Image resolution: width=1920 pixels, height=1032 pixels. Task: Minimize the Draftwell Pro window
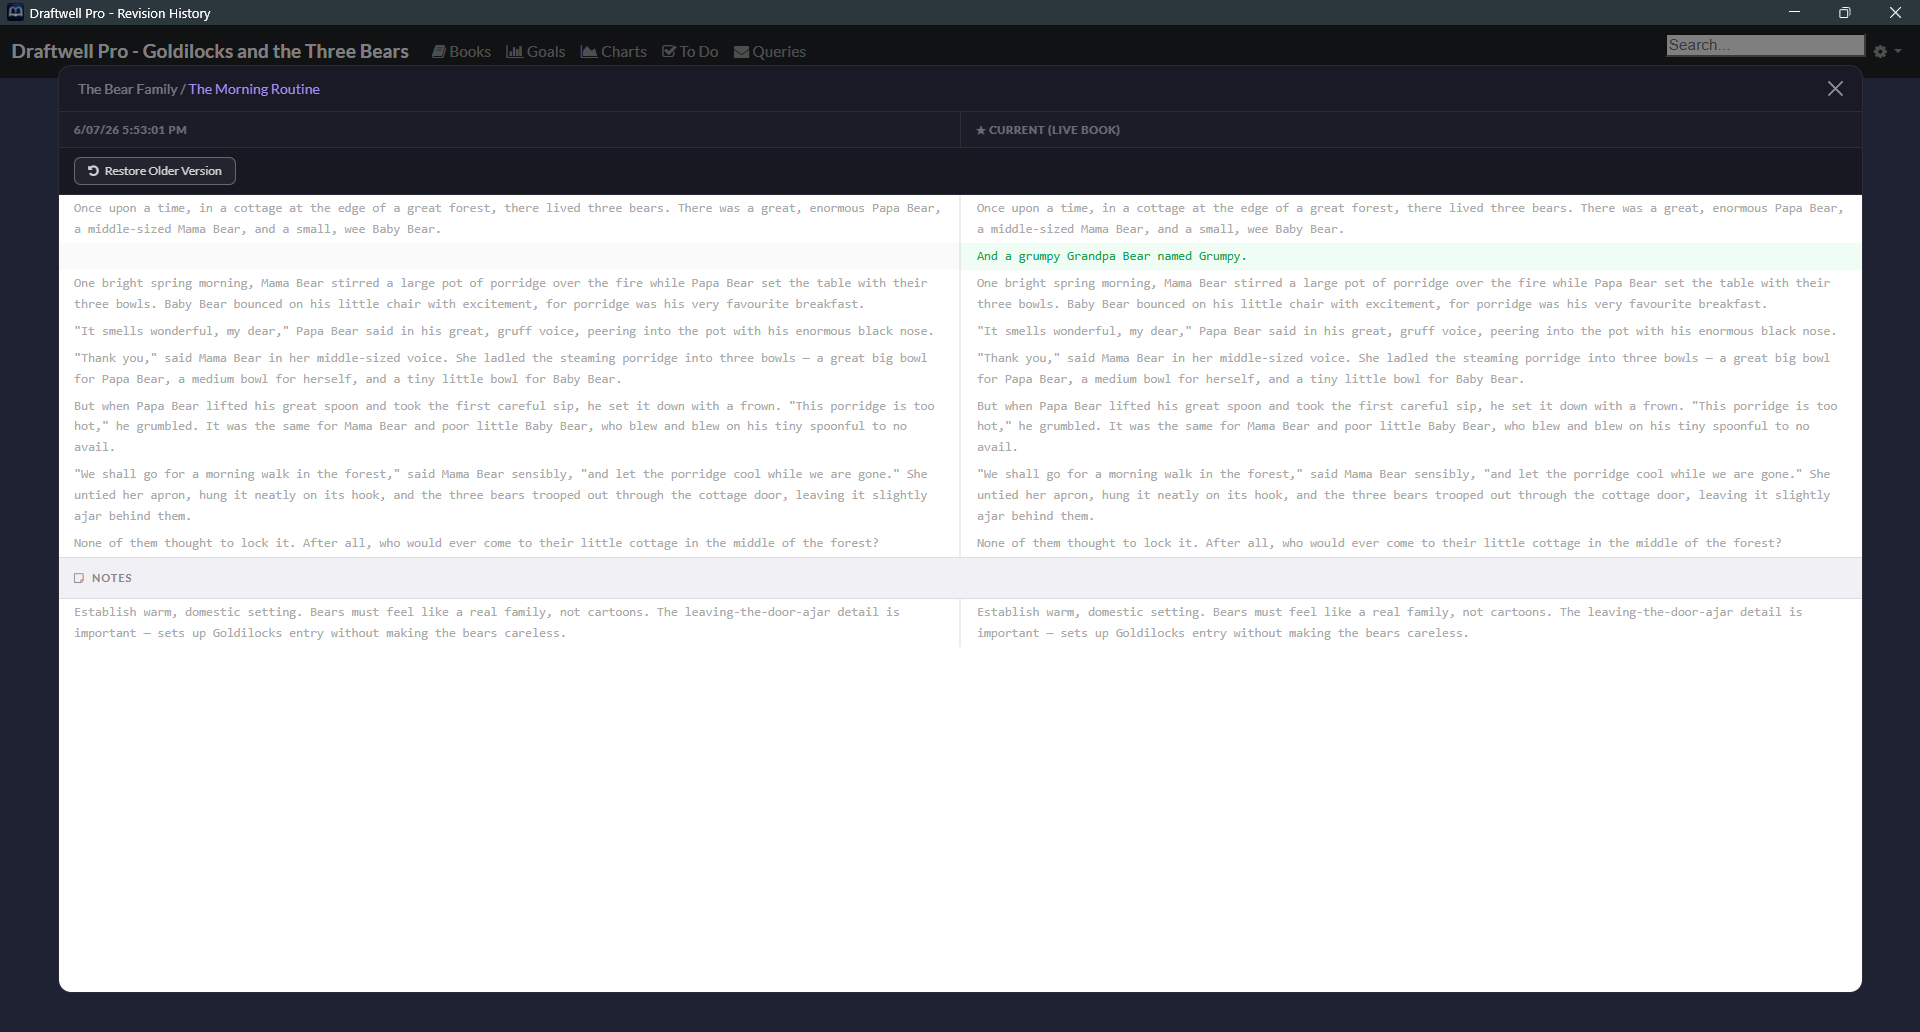(x=1794, y=13)
